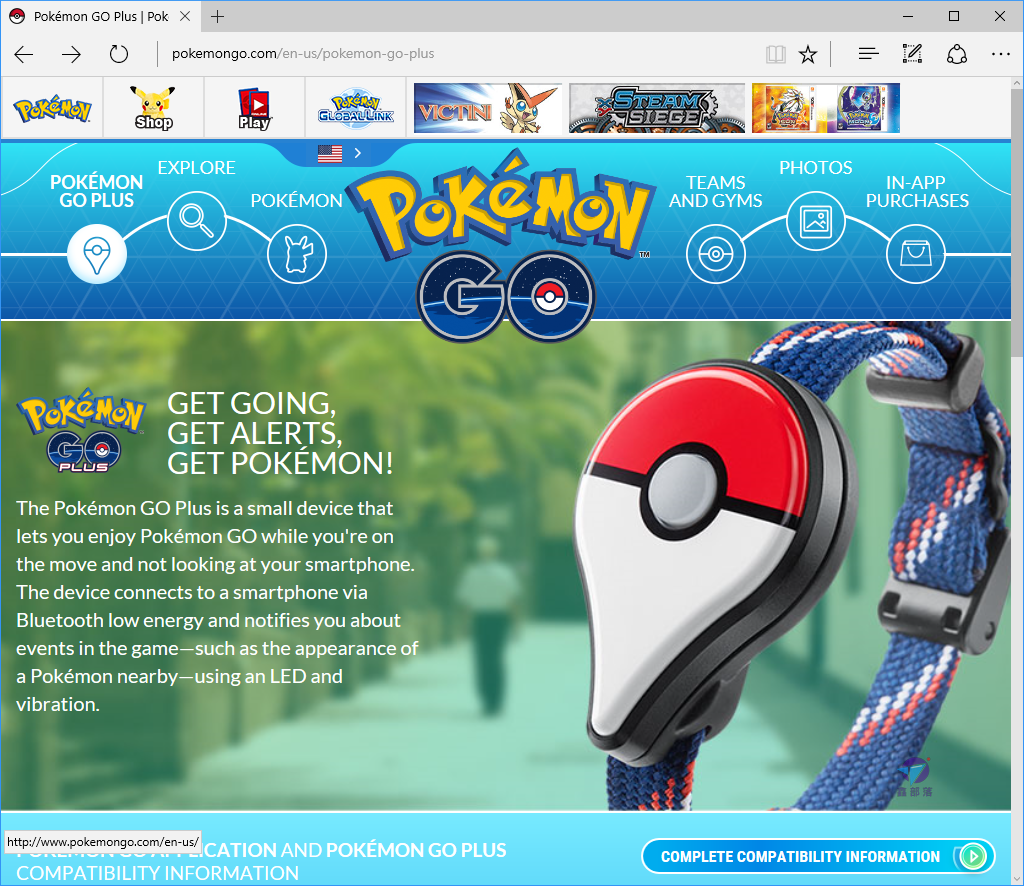The width and height of the screenshot is (1024, 886).
Task: Open reading view book icon
Action: (776, 54)
